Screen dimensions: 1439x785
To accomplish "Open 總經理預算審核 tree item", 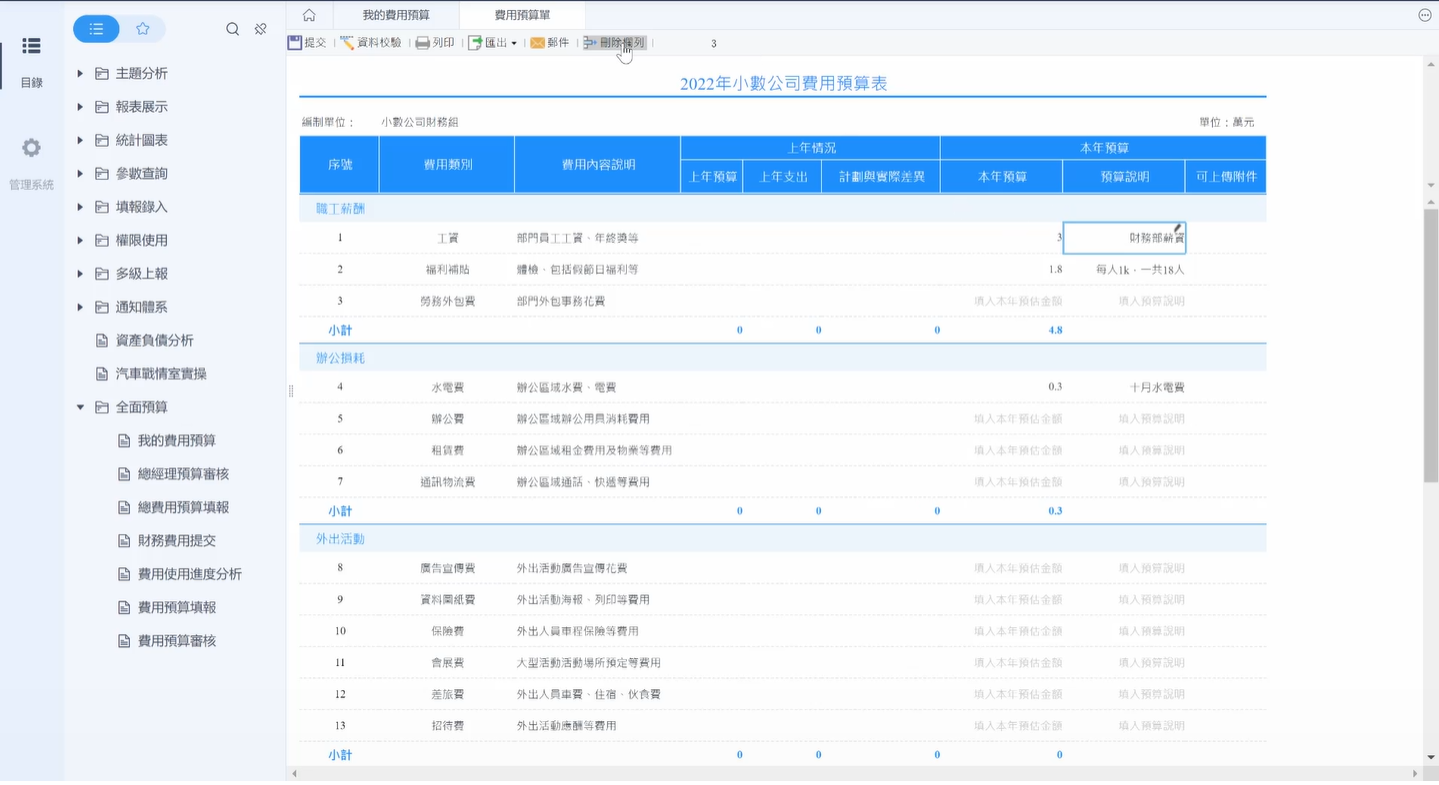I will tap(173, 474).
